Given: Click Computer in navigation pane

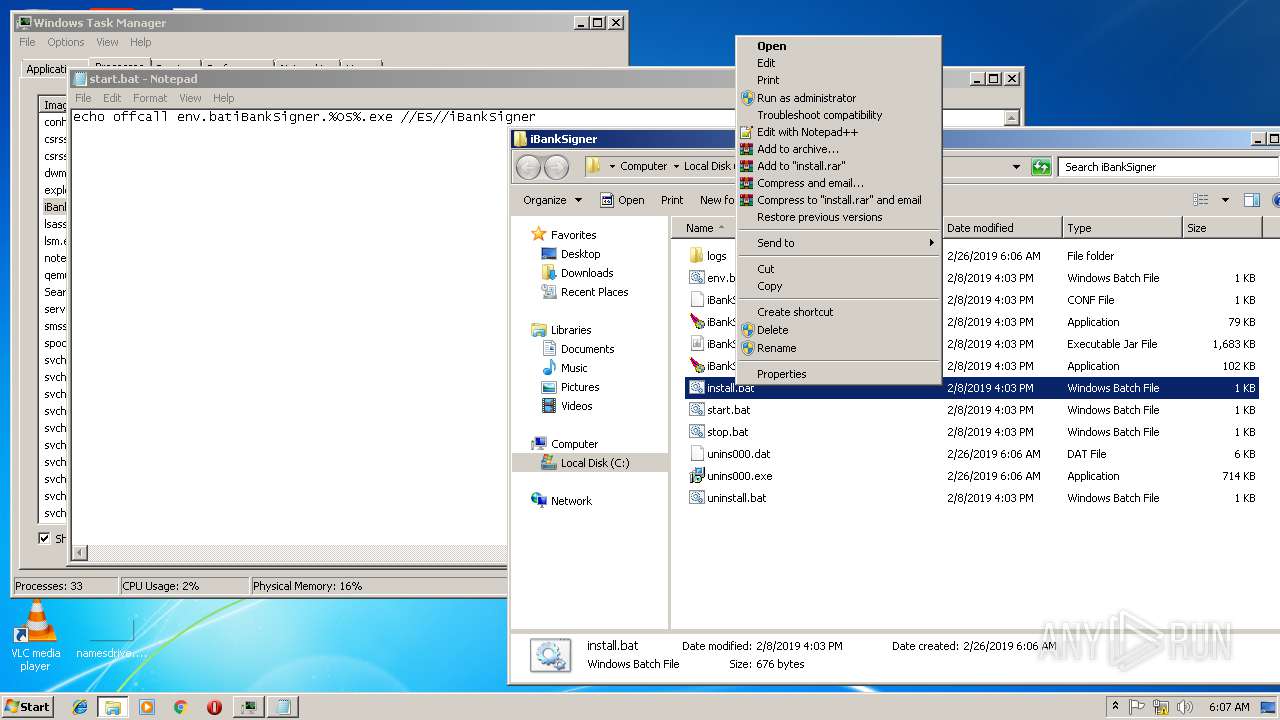Looking at the screenshot, I should pos(574,444).
